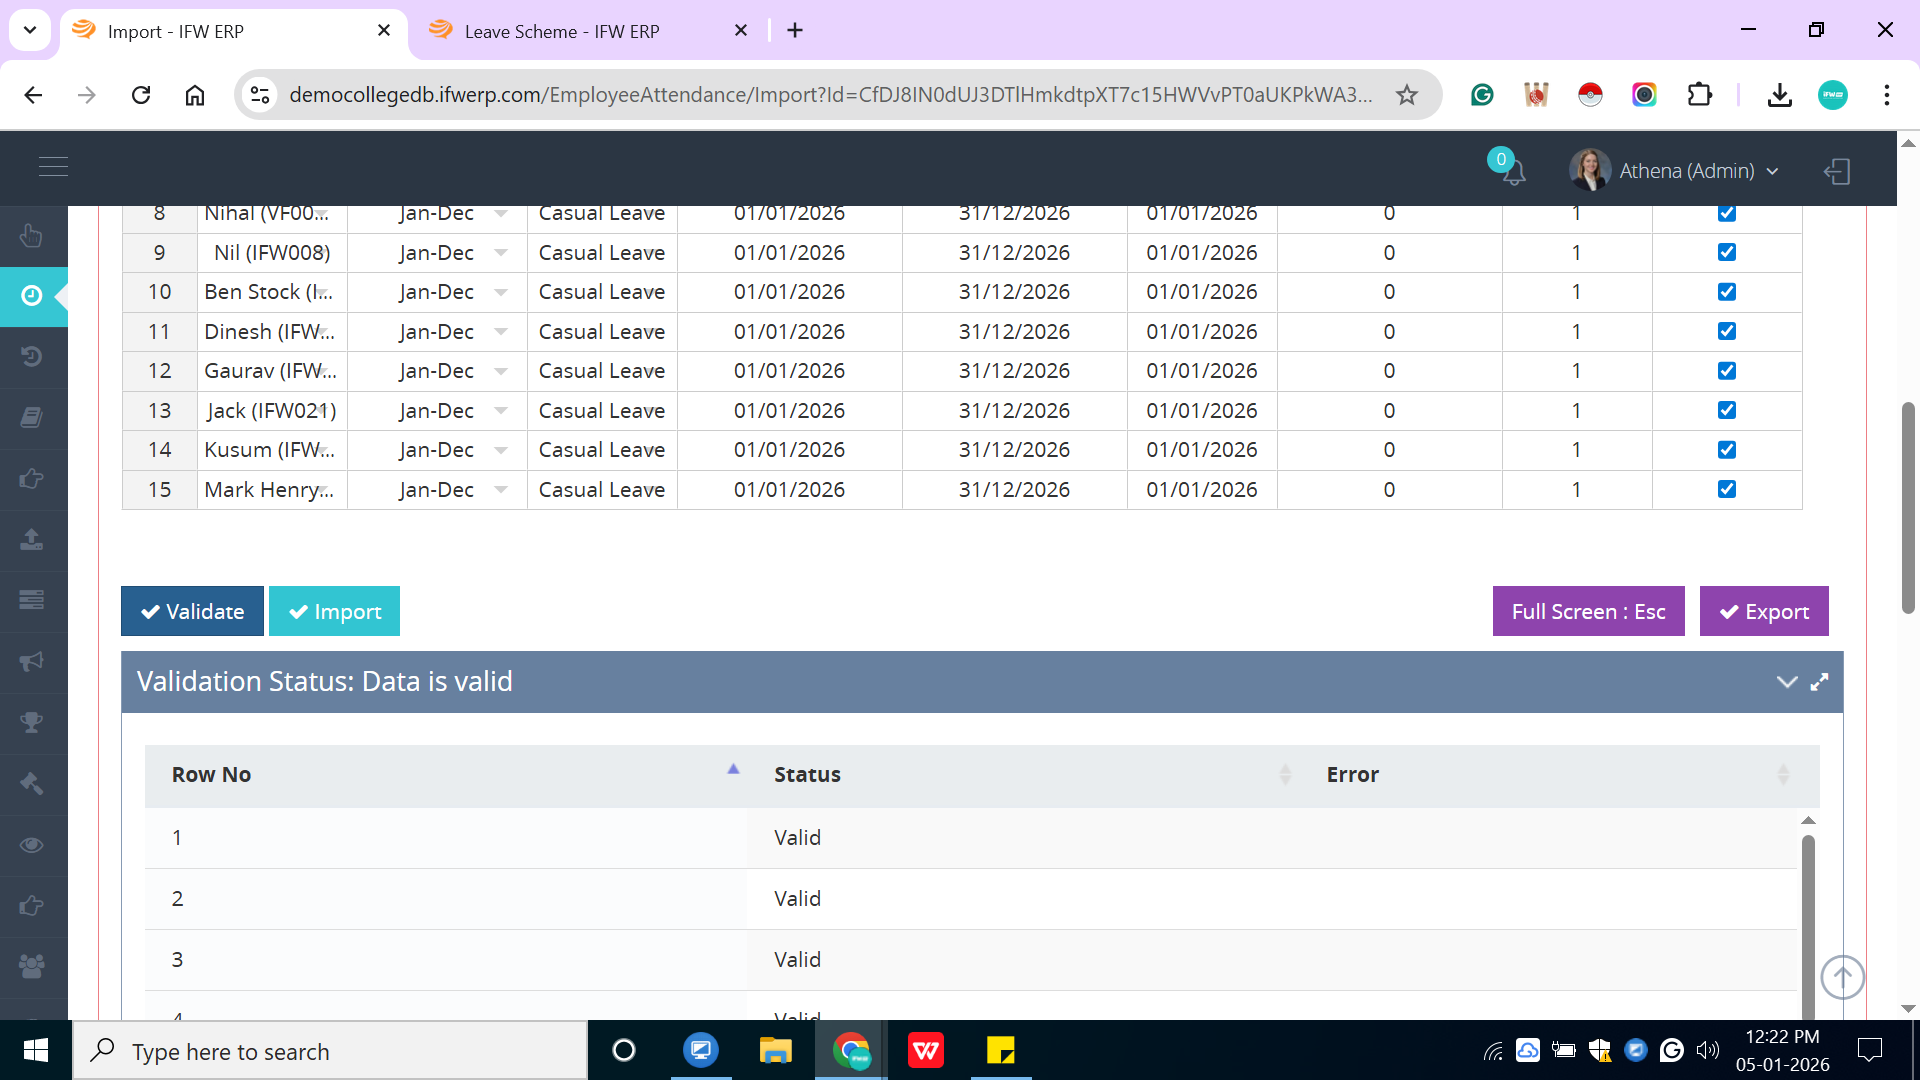Uncheck the checkbox for row 9 Nil
The width and height of the screenshot is (1920, 1080).
tap(1727, 252)
